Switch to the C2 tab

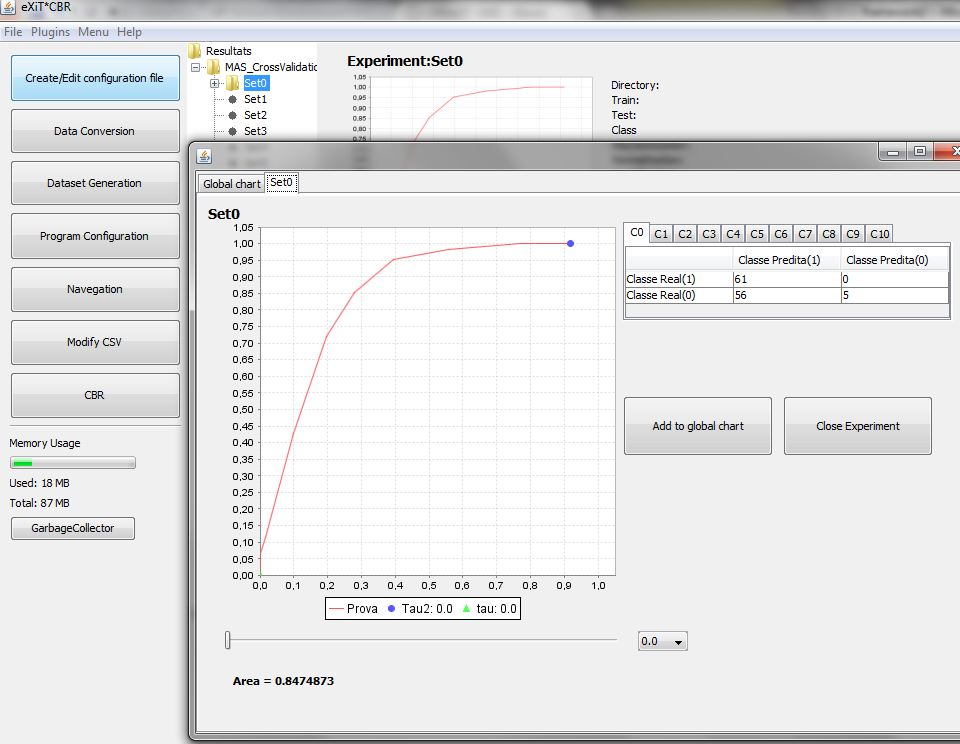(x=685, y=234)
